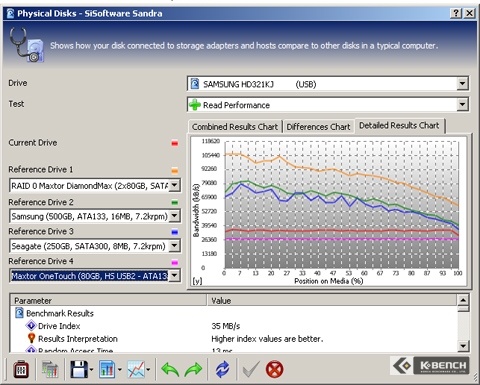Open the Drive dropdown showing SAMSUNG HD321KJ
This screenshot has height=385, width=480.
click(x=462, y=84)
